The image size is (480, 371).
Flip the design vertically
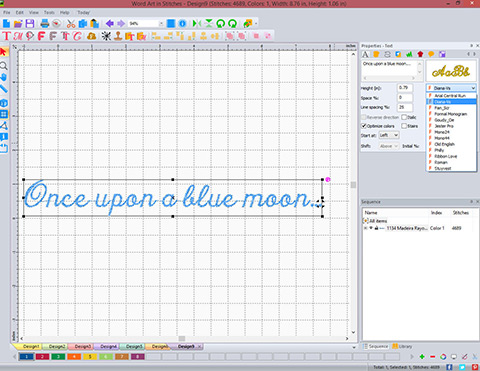pos(209,23)
